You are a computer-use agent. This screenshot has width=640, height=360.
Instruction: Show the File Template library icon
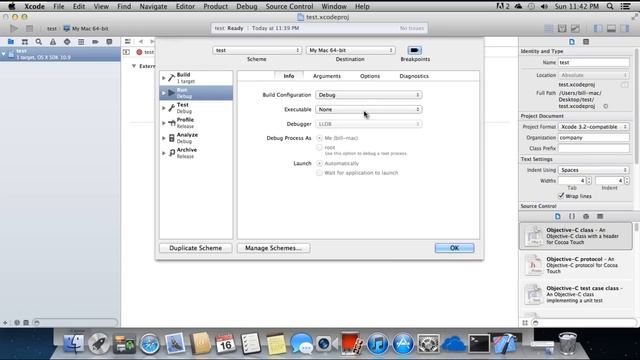click(x=558, y=216)
